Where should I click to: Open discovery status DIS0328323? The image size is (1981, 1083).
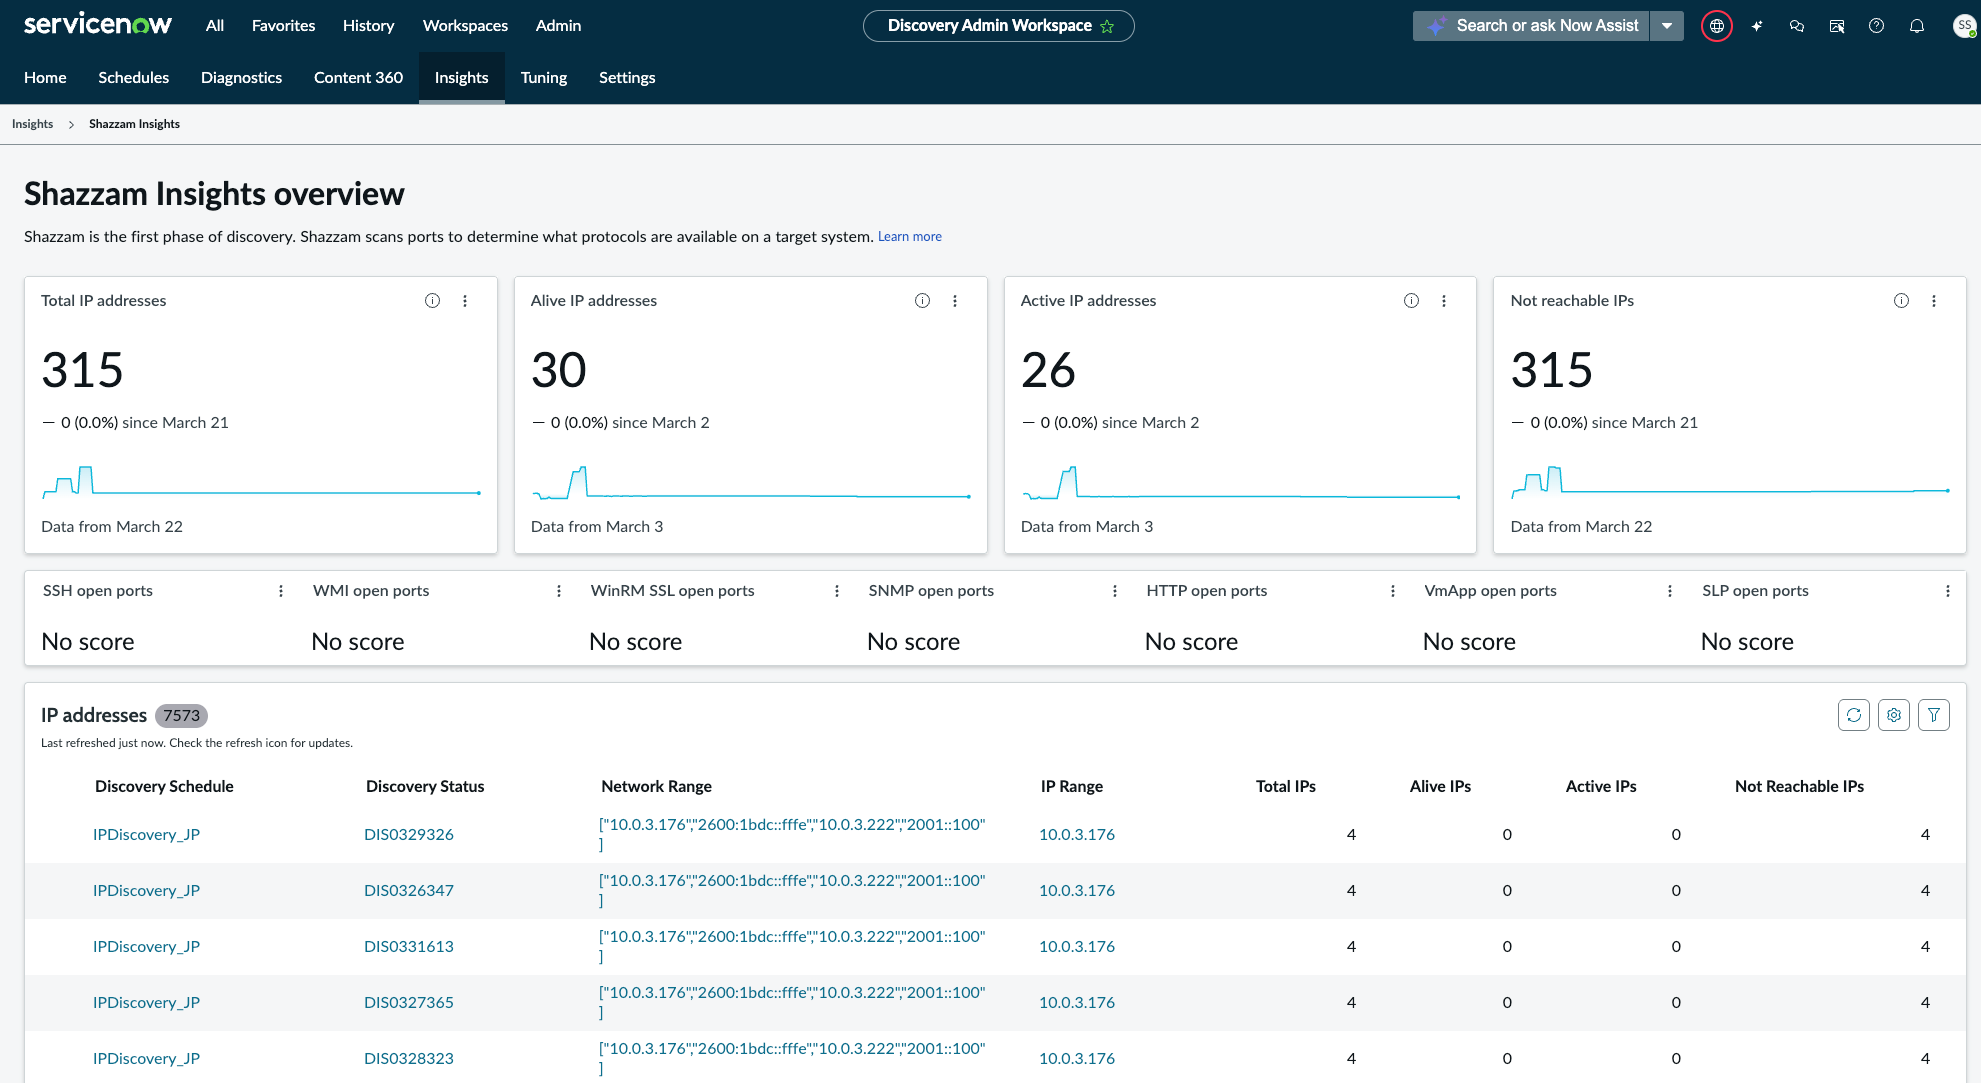click(x=409, y=1059)
